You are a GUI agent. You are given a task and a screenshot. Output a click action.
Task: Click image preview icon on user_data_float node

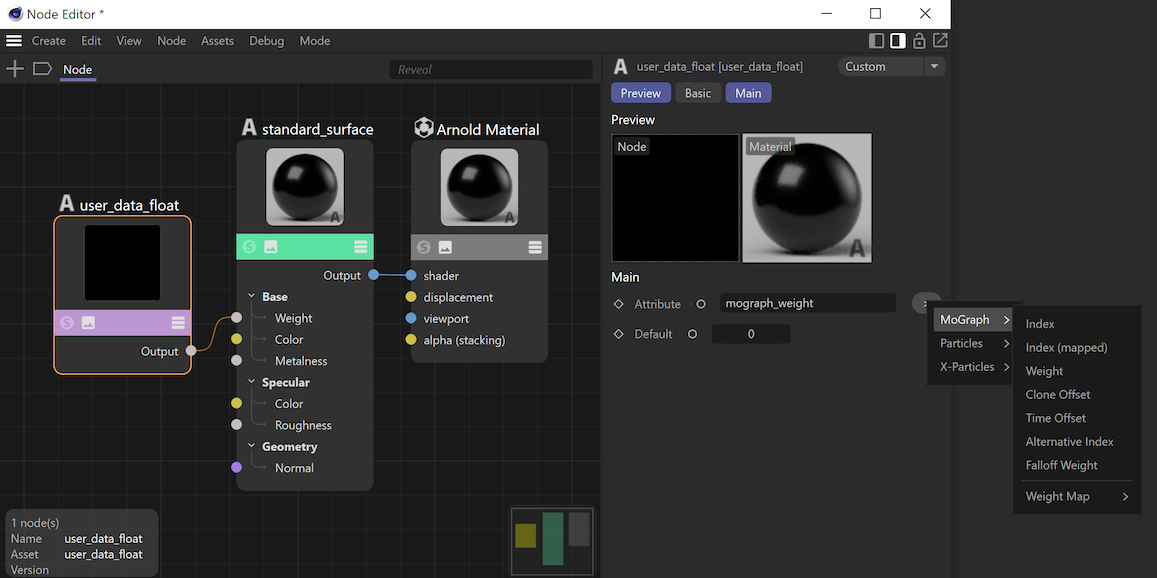point(88,323)
